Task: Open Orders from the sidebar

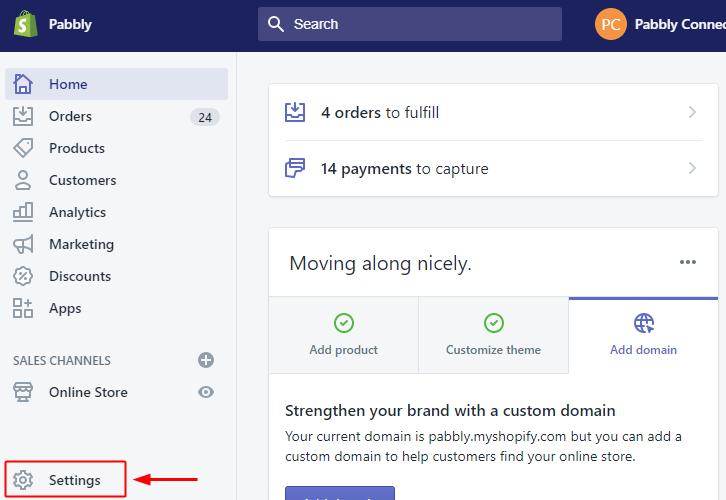Action: pos(70,116)
